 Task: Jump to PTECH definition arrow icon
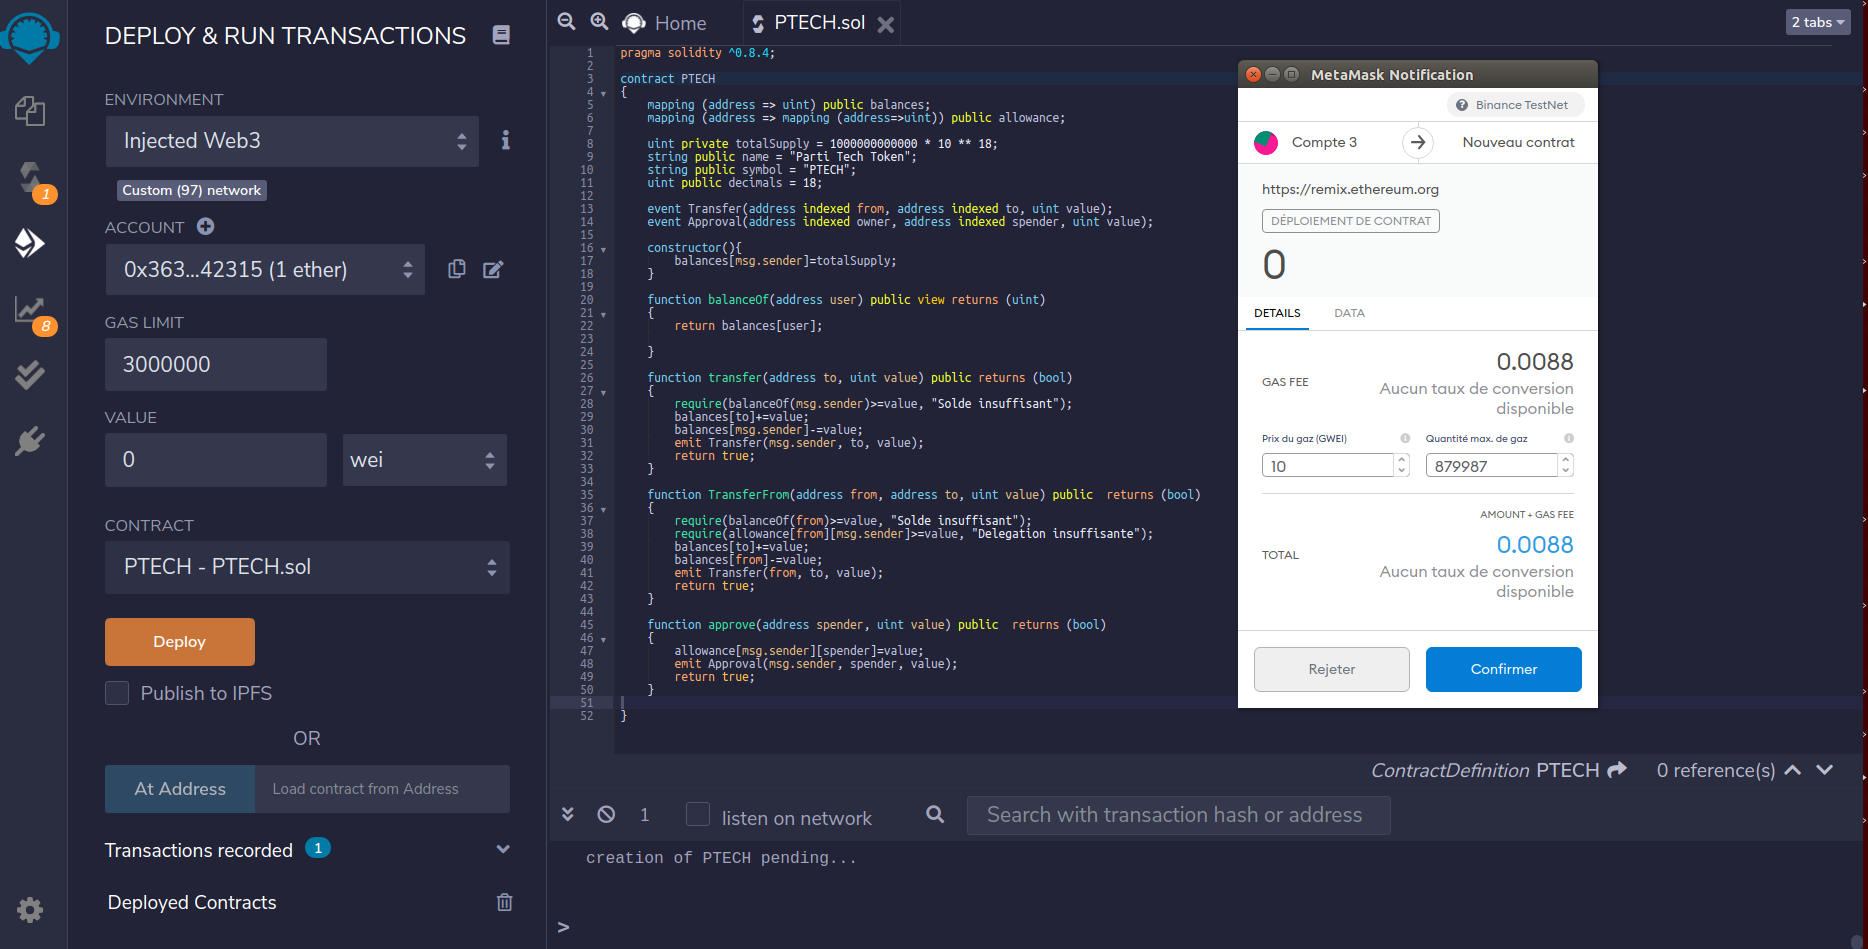[1617, 769]
